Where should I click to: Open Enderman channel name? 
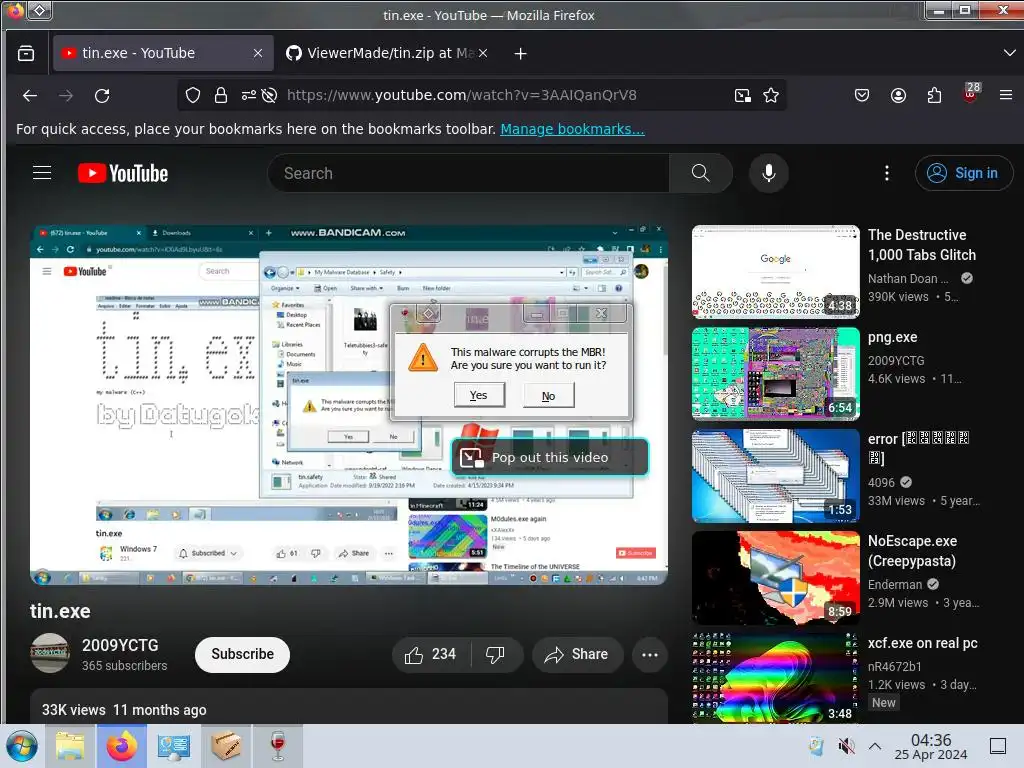tap(895, 584)
